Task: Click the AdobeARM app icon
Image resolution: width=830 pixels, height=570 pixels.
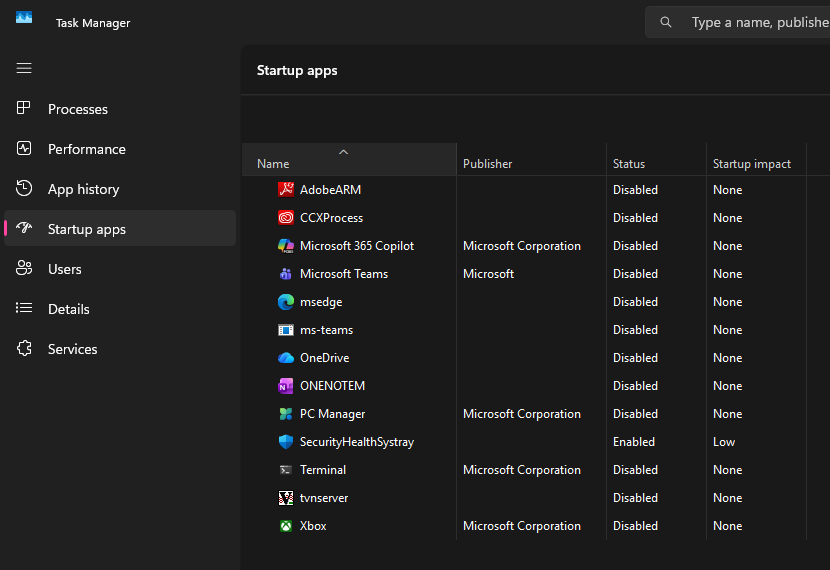Action: pyautogui.click(x=285, y=189)
